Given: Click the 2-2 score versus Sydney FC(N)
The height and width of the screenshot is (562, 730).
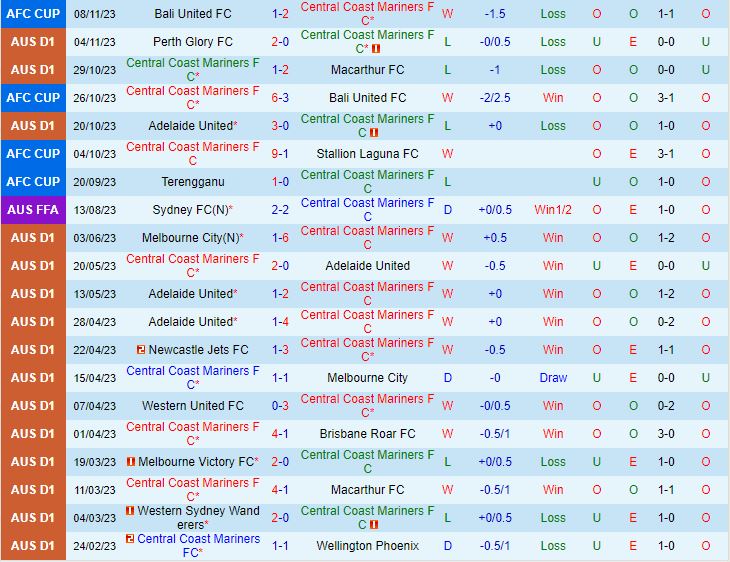Looking at the screenshot, I should pos(280,210).
